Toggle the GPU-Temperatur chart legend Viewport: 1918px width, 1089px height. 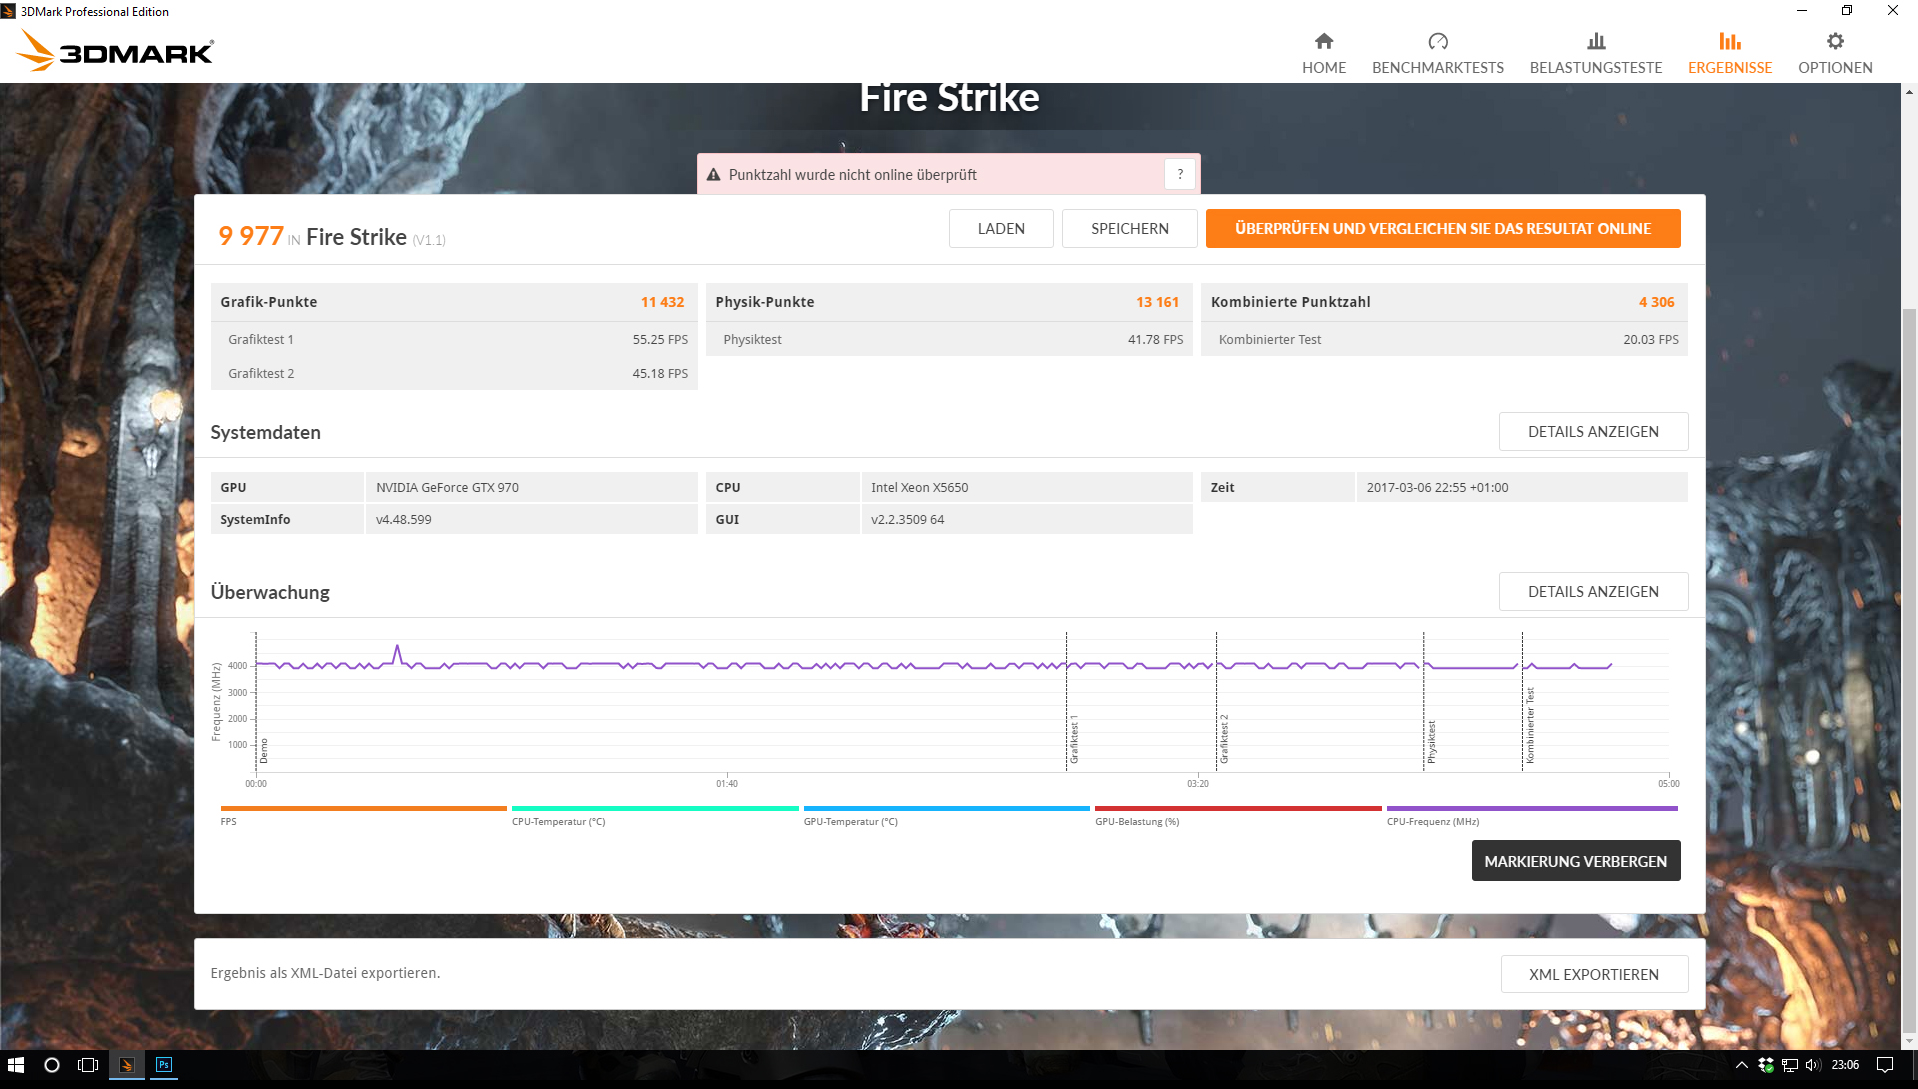pyautogui.click(x=946, y=815)
